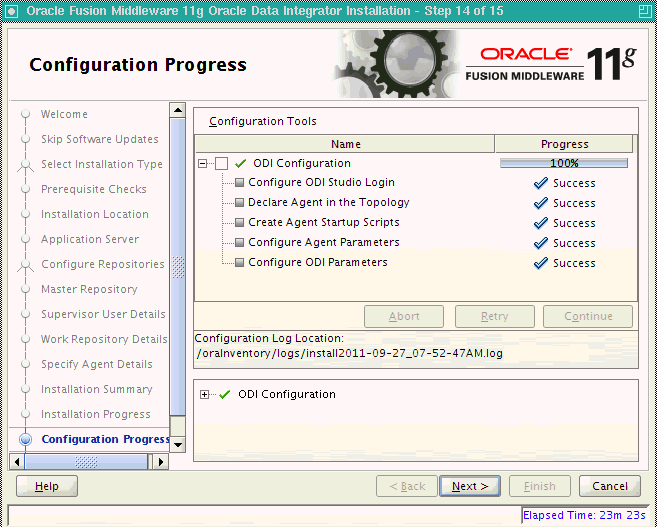The image size is (657, 527).
Task: Click Success checkmark for Declare Agent in Topology
Action: 541,203
